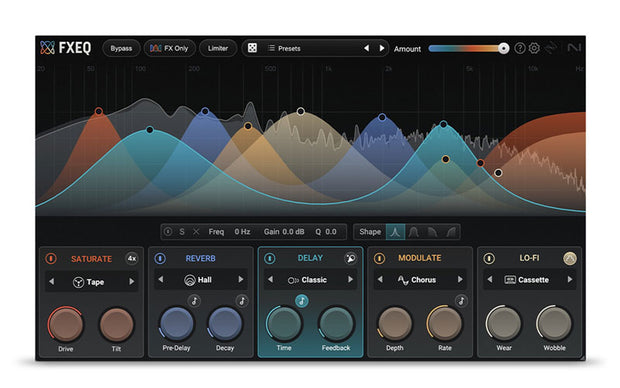Go to the previous preset arrow
The width and height of the screenshot is (620, 388).
point(367,48)
